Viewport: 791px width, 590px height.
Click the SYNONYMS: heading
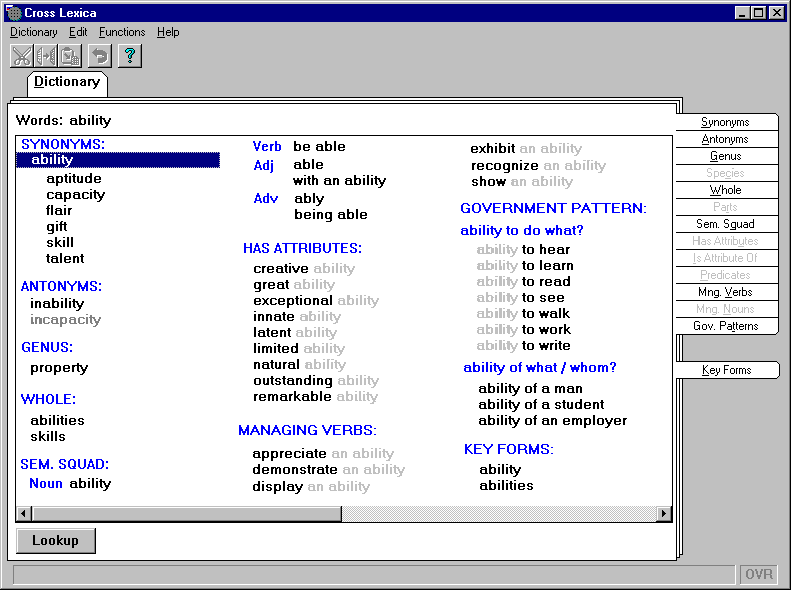63,144
